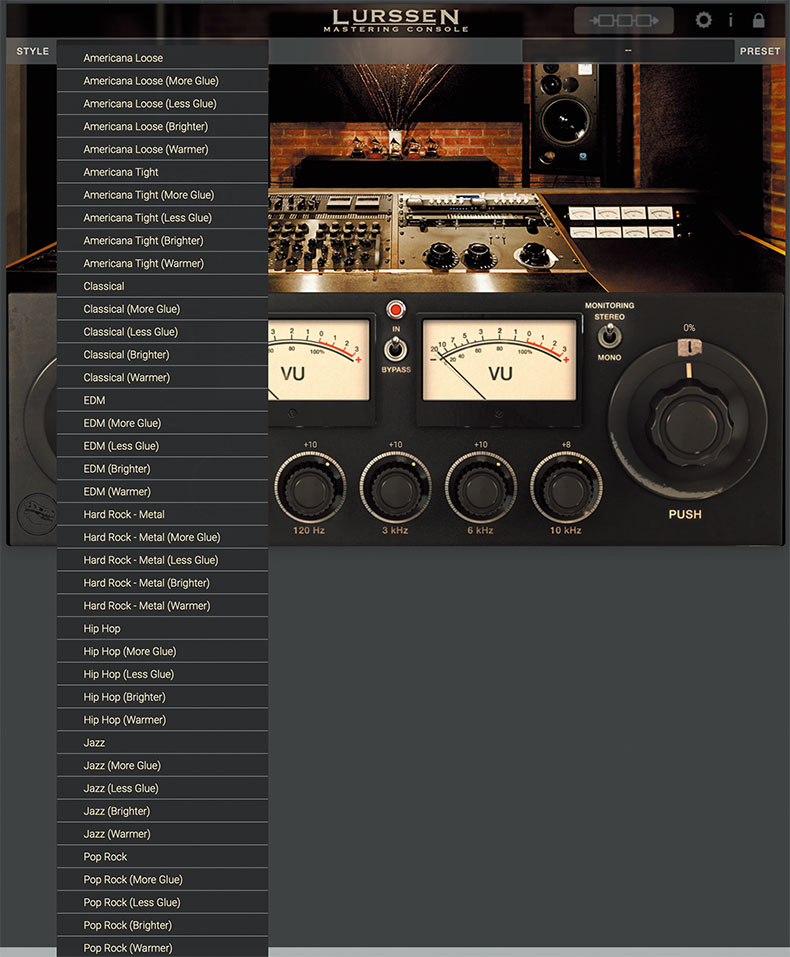The width and height of the screenshot is (790, 957).
Task: Pick Jazz (Warmer)
Action: pyautogui.click(x=162, y=834)
